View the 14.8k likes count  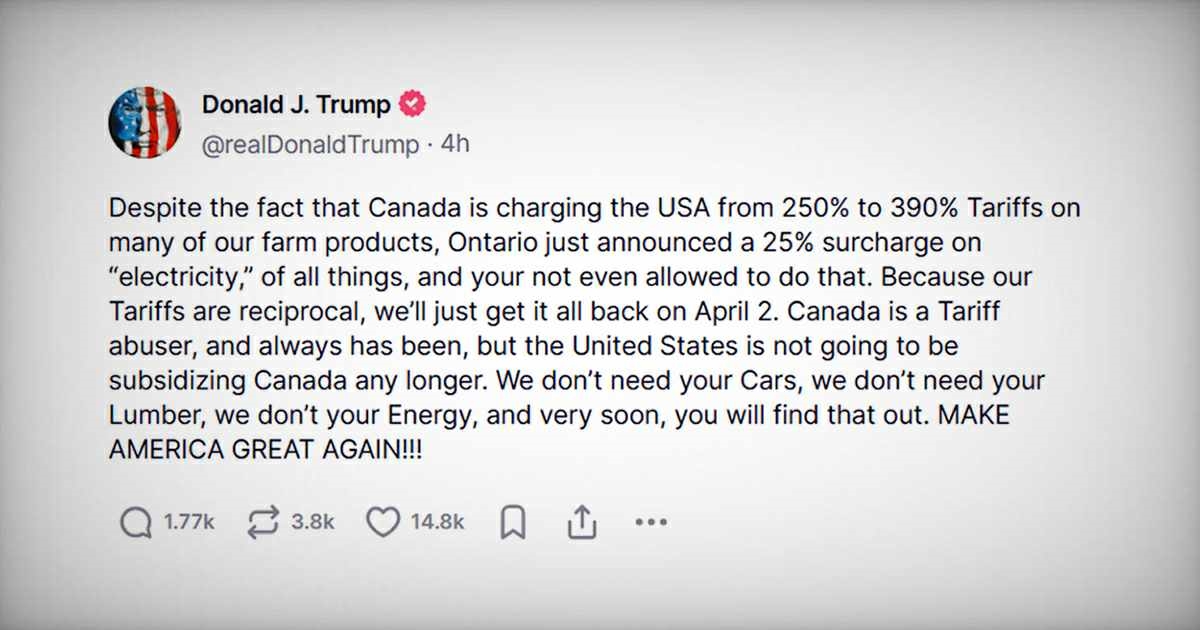(437, 522)
